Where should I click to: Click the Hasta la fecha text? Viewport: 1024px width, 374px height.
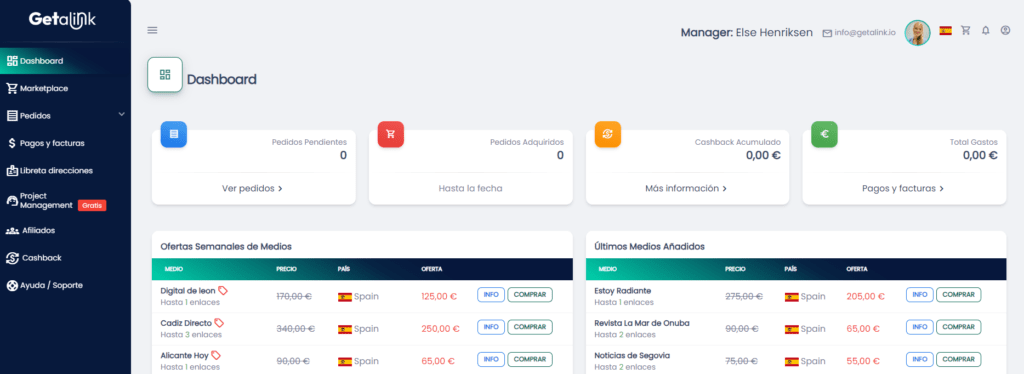coord(470,189)
